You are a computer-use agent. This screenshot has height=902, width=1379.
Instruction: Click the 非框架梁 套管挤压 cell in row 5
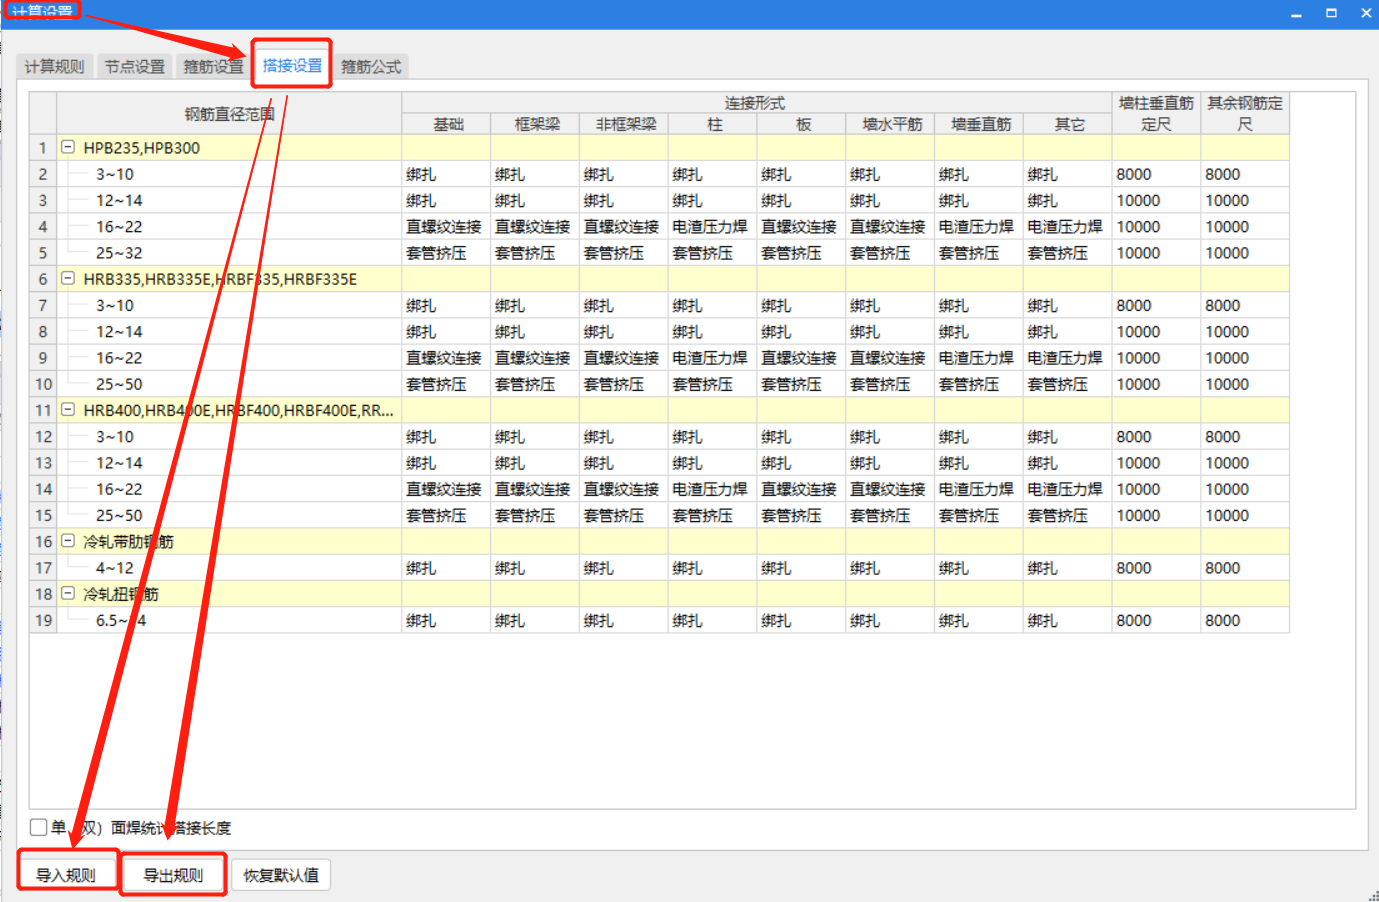click(625, 253)
